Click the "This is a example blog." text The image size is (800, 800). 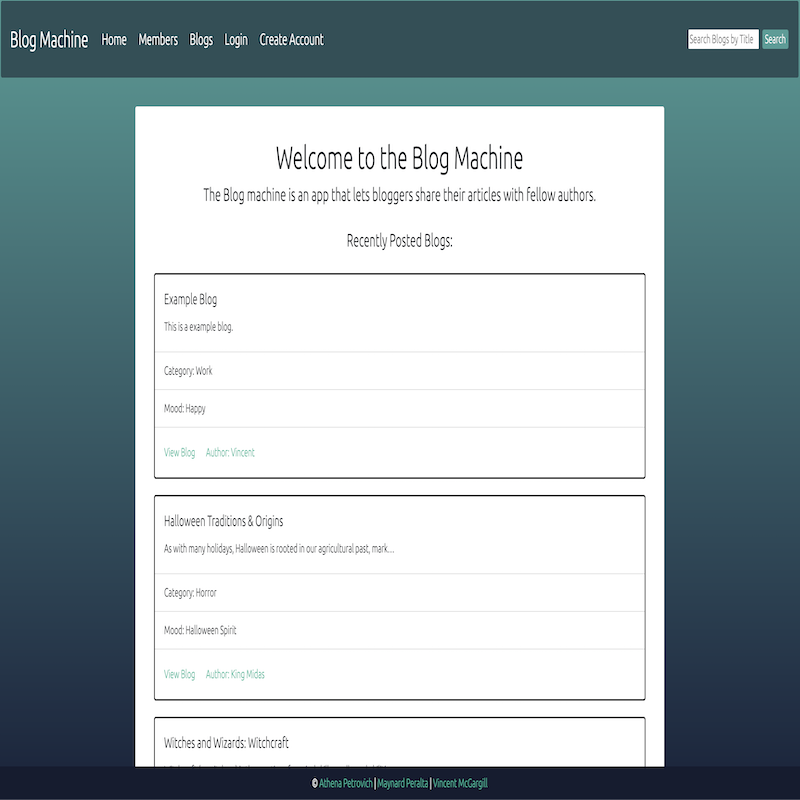coord(198,327)
